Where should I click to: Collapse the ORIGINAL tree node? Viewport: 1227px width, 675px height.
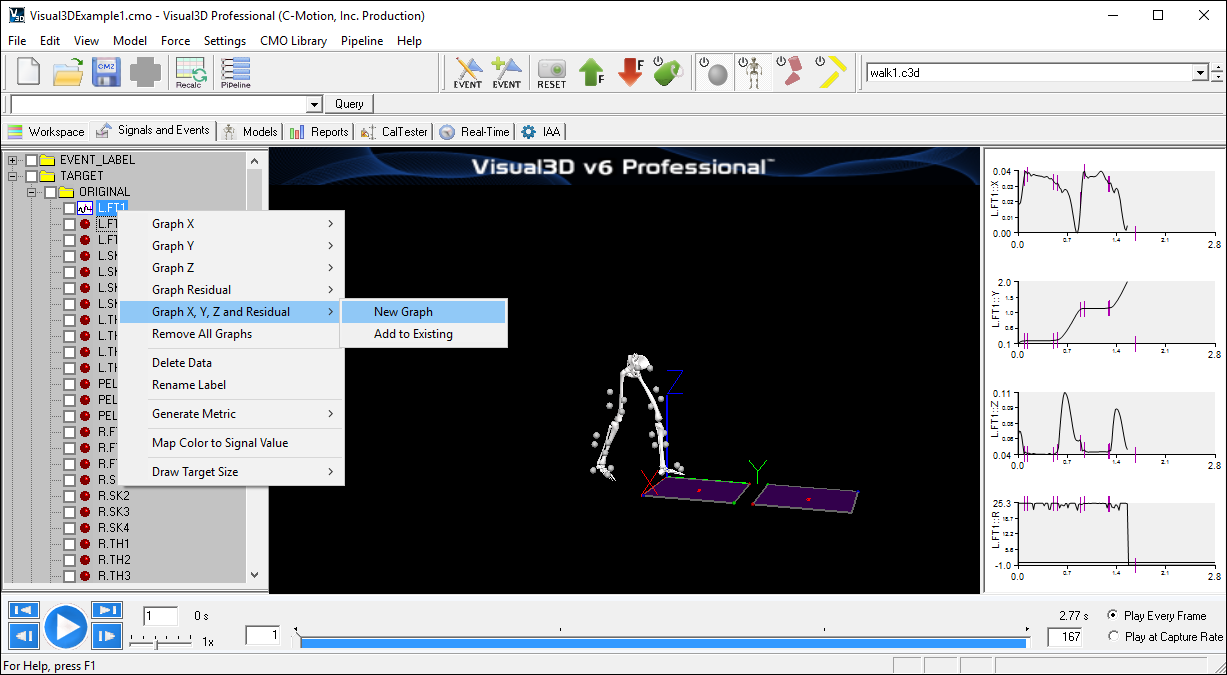pos(32,192)
